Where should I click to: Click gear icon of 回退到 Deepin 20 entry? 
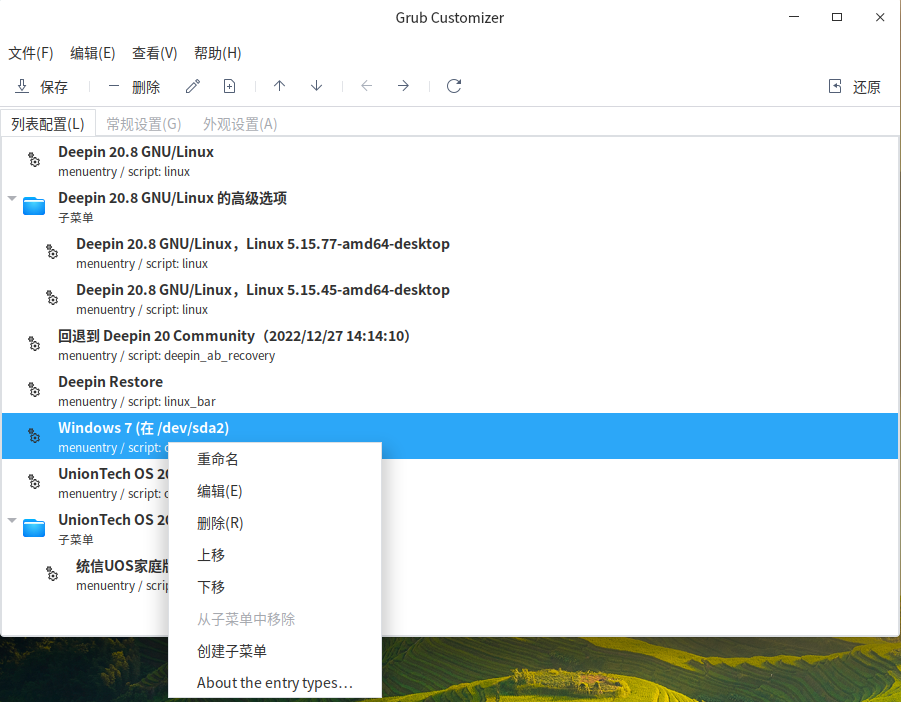pyautogui.click(x=34, y=344)
